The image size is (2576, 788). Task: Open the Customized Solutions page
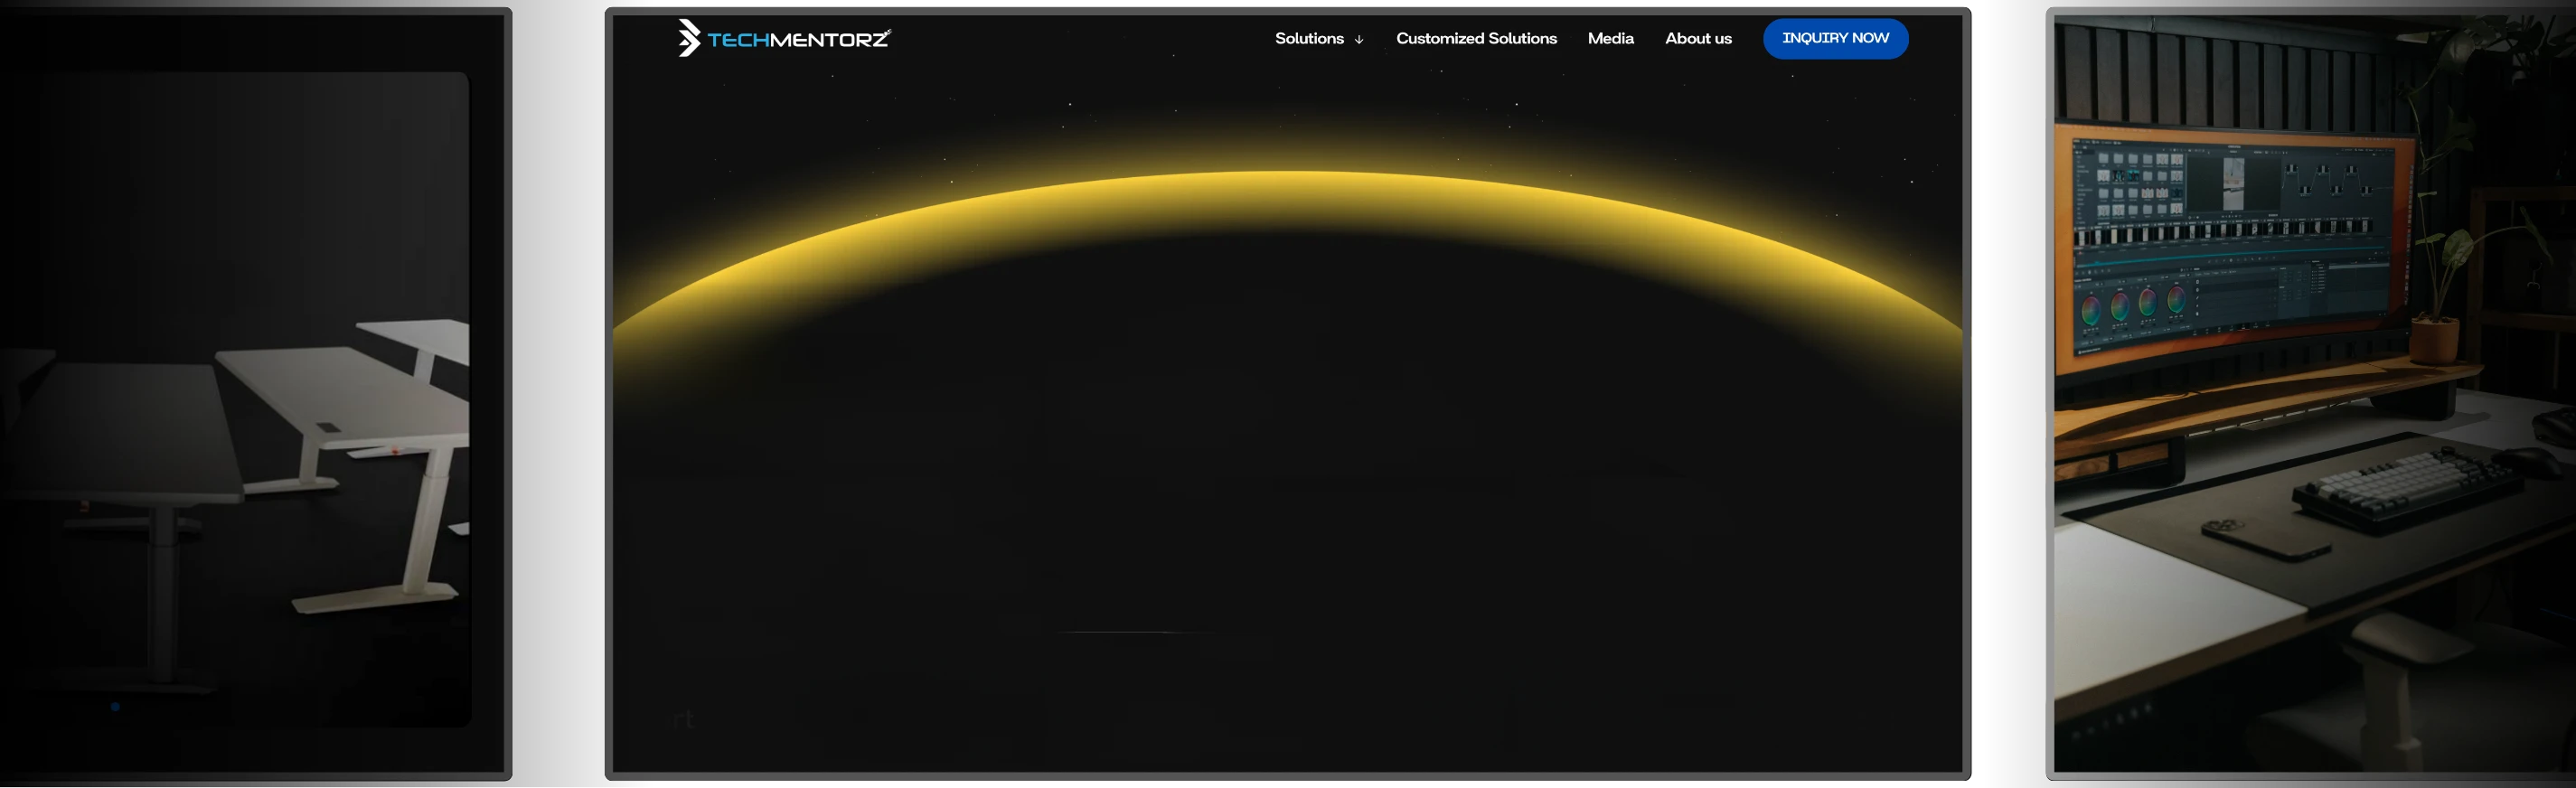(x=1476, y=39)
